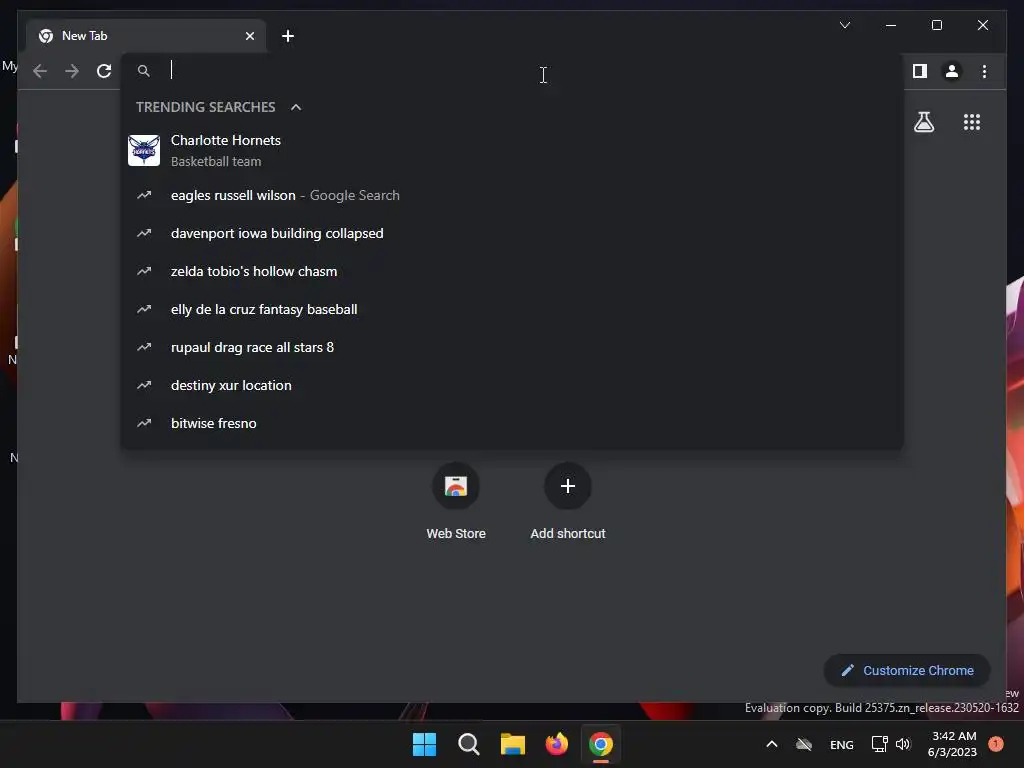Select the Charlotte Hornets suggestion
1024x768 pixels.
pos(512,150)
